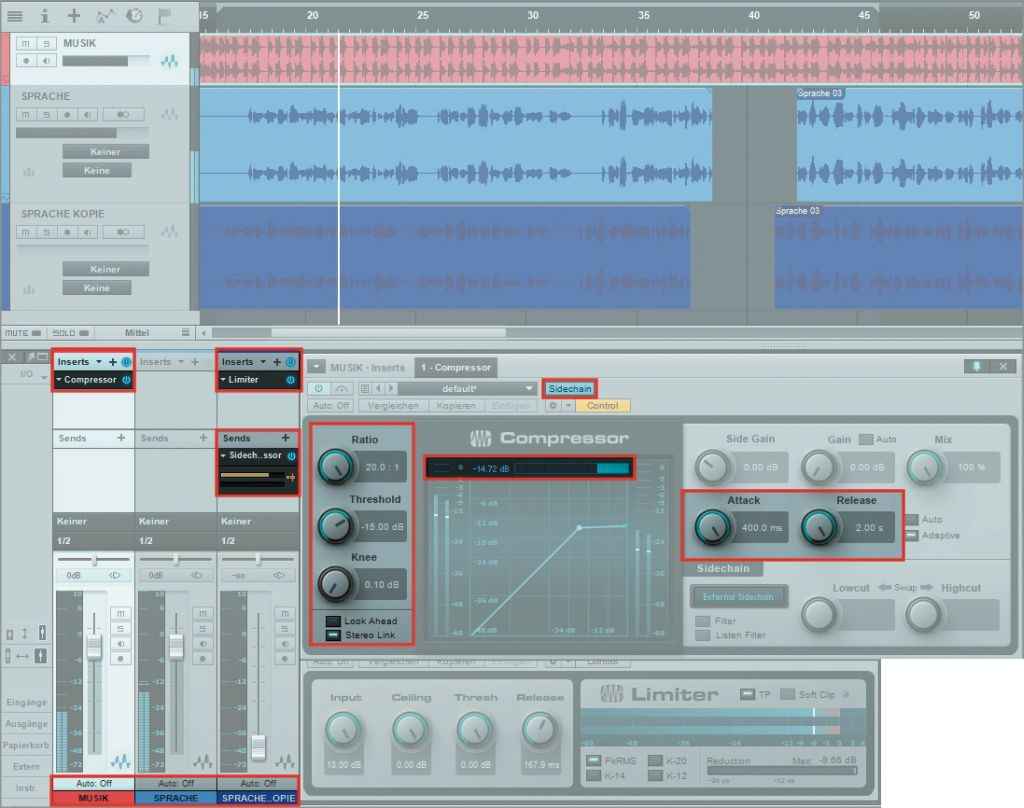Click Auto: Off under MUSIK mixer channel
This screenshot has height=808, width=1024.
[x=93, y=783]
